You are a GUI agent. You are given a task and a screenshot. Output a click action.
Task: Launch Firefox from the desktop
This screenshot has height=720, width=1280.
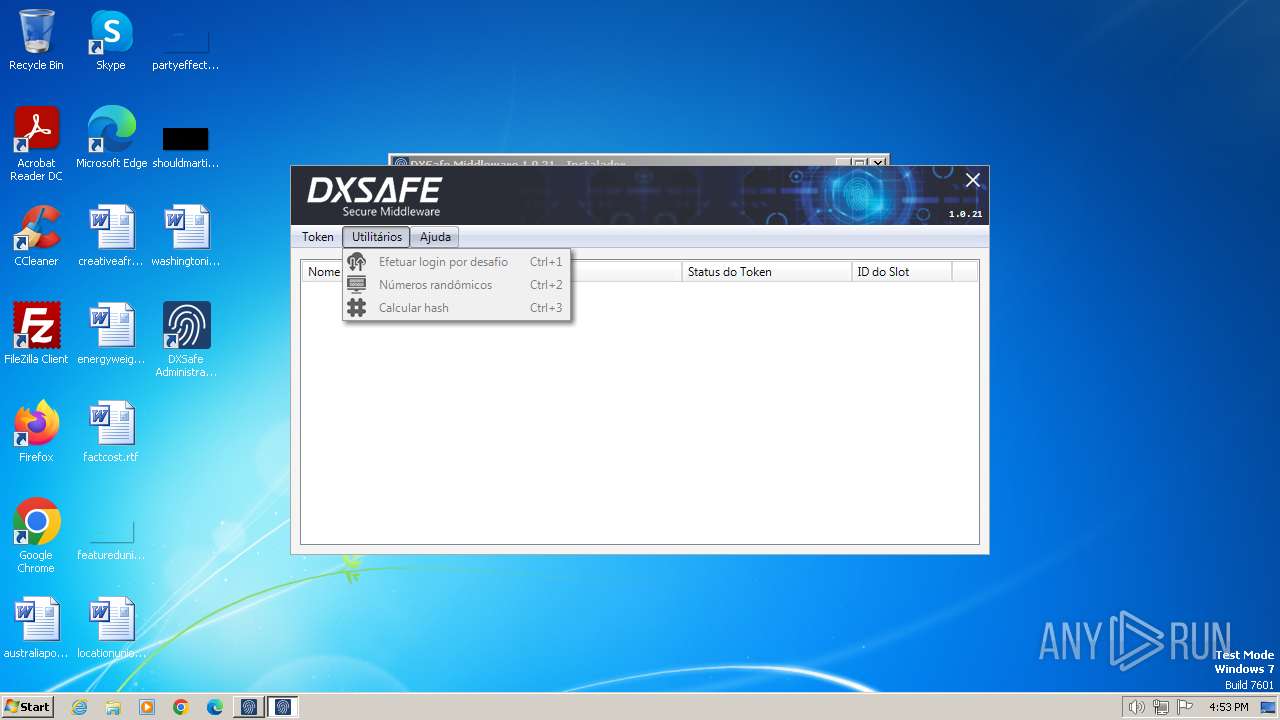36,432
